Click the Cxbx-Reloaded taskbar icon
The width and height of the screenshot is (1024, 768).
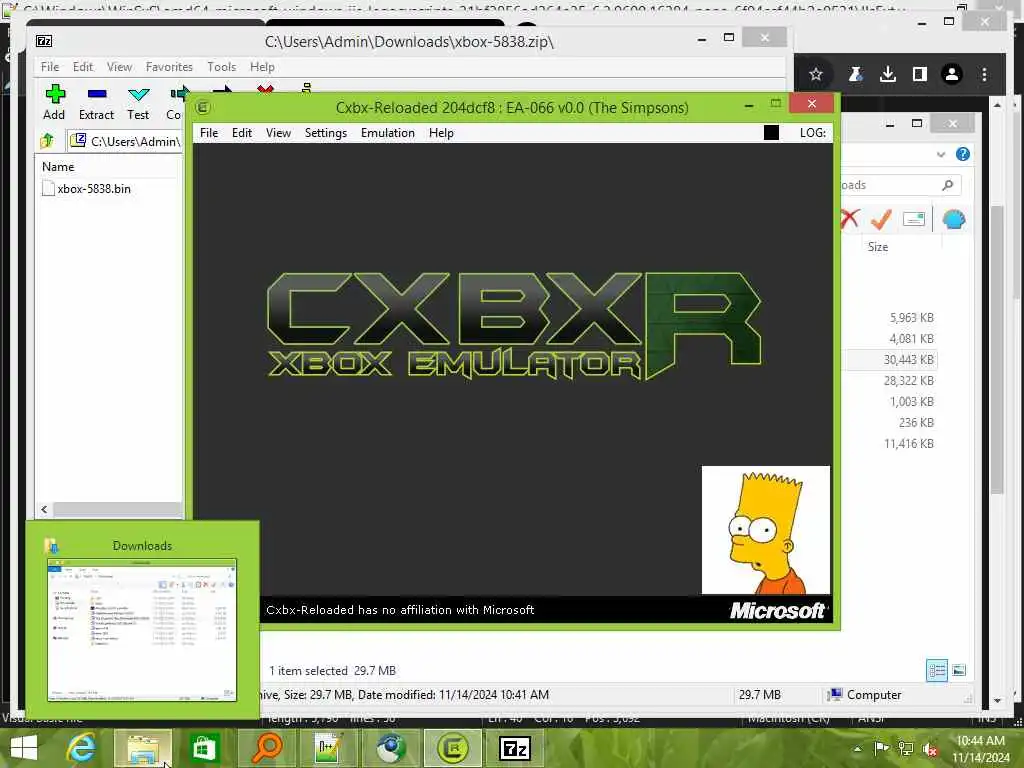(x=452, y=748)
